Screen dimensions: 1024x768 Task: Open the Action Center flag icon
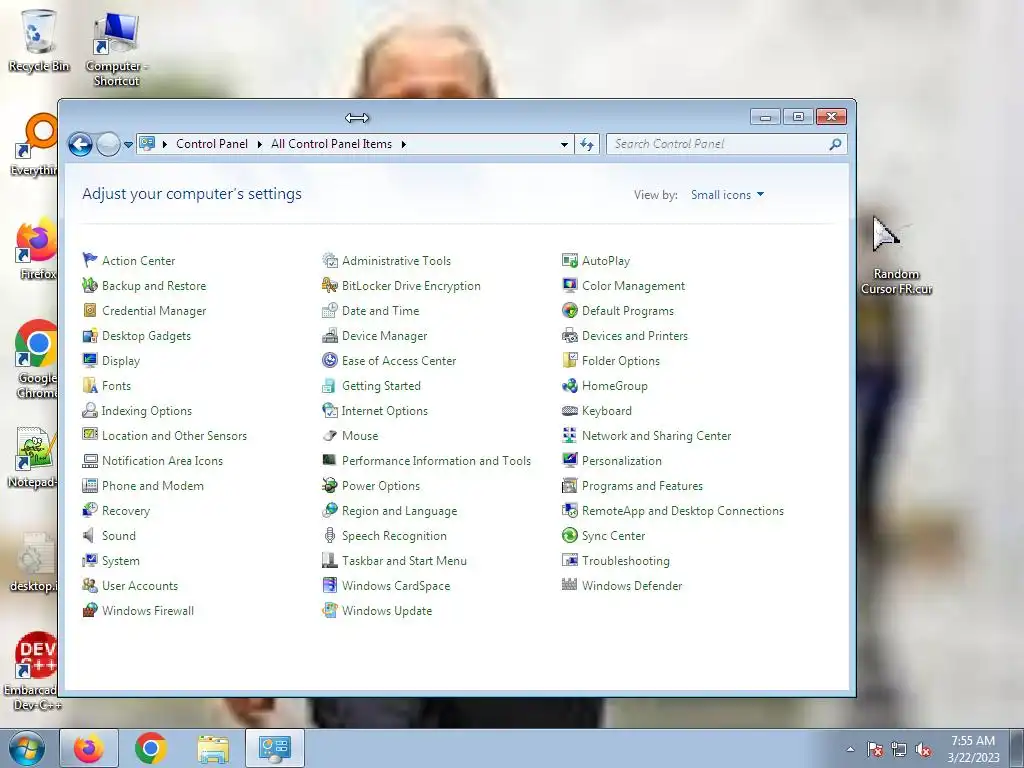click(90, 260)
